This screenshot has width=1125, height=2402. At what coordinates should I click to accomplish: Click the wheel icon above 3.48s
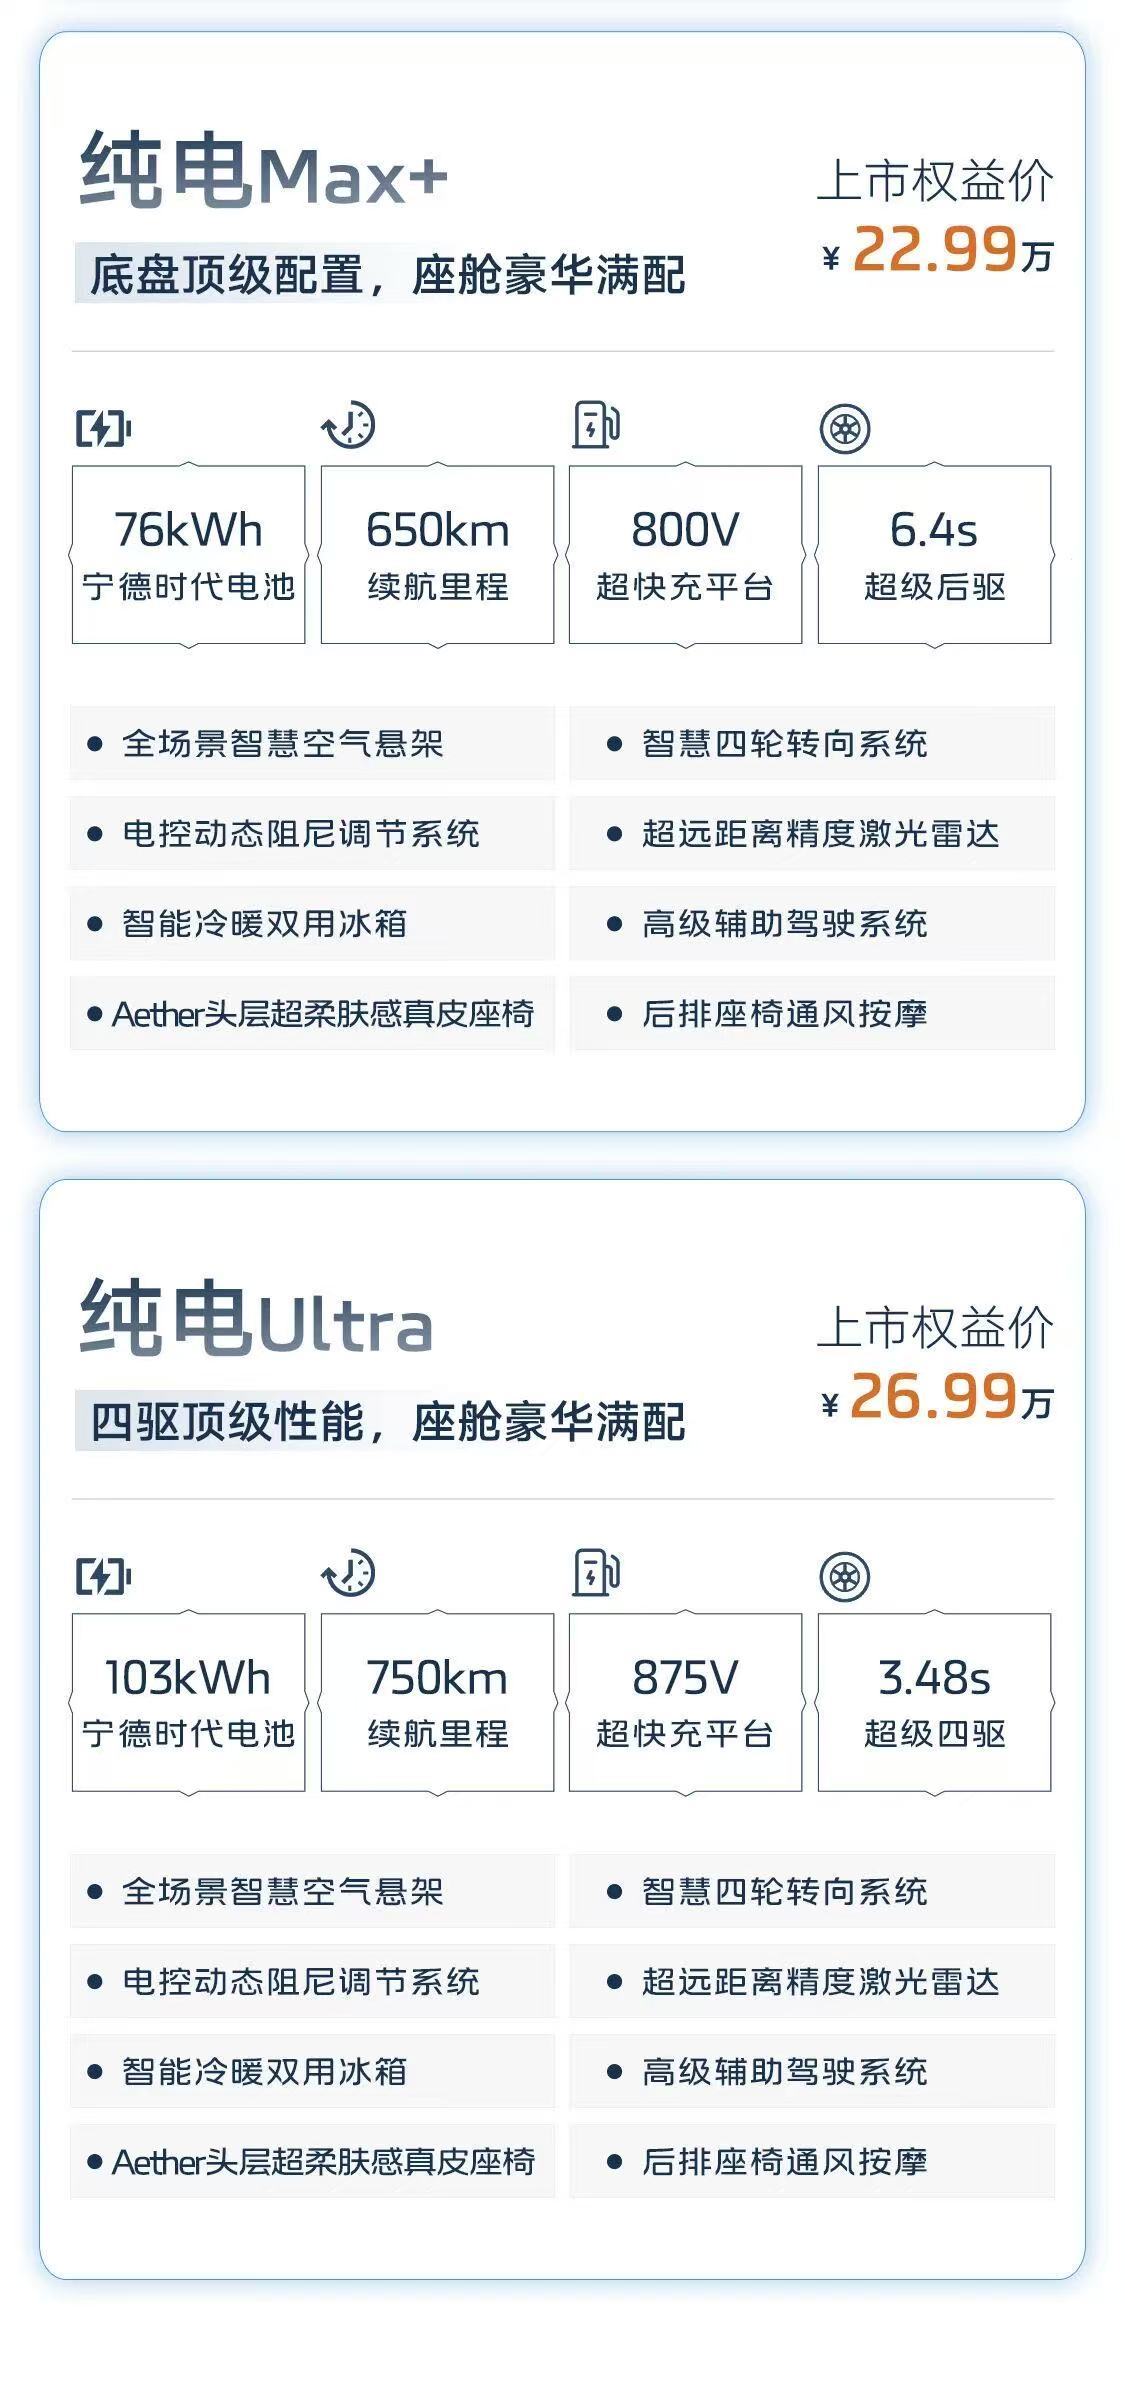coord(845,1577)
